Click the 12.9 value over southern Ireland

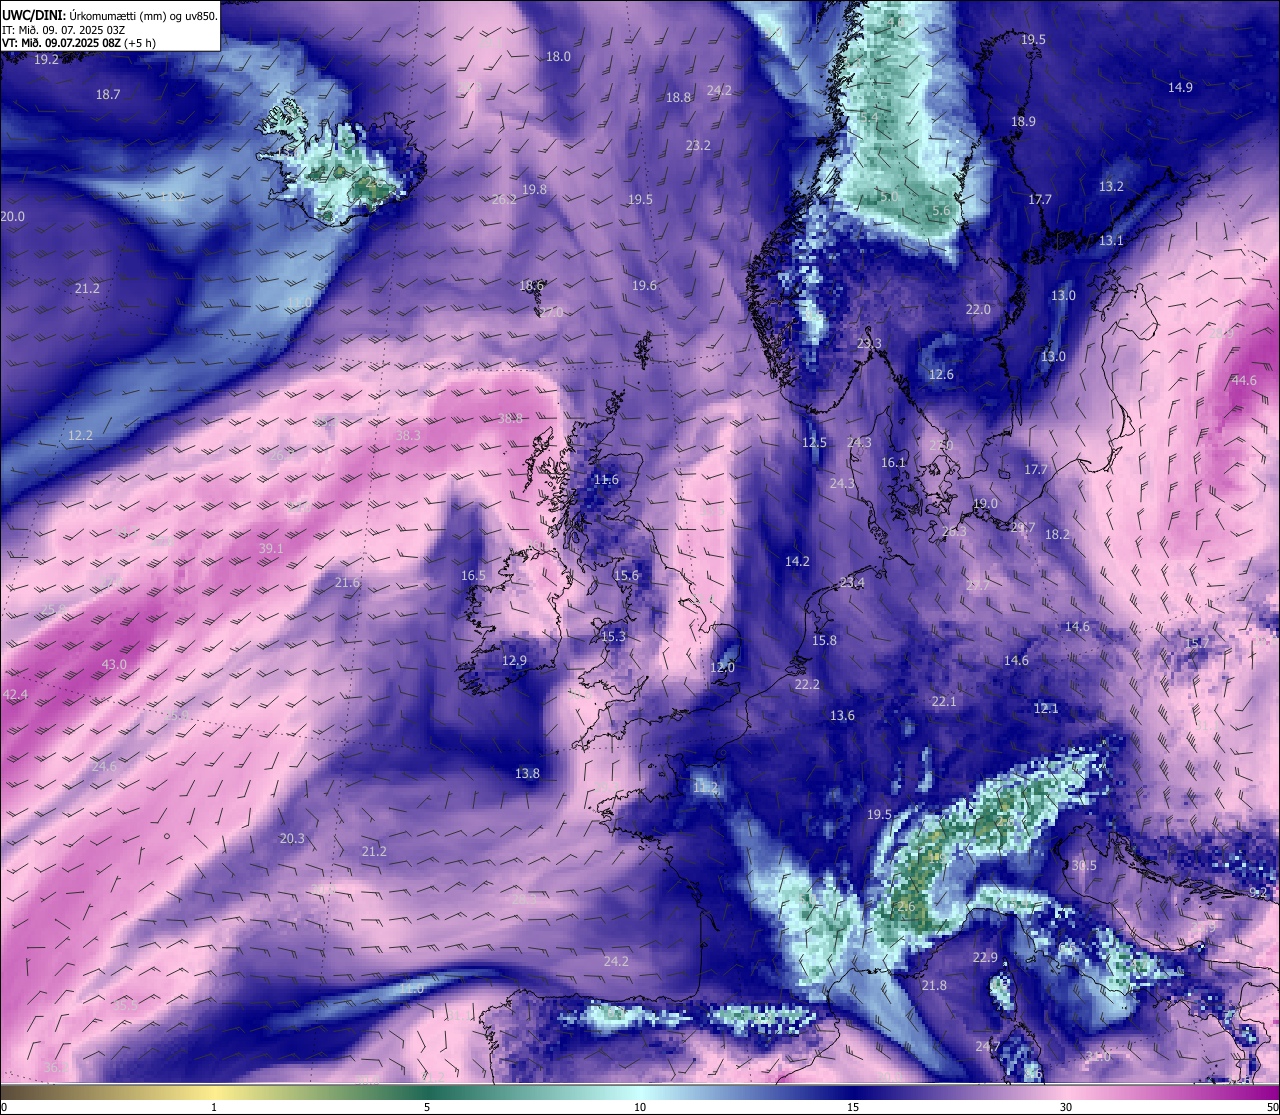[514, 661]
